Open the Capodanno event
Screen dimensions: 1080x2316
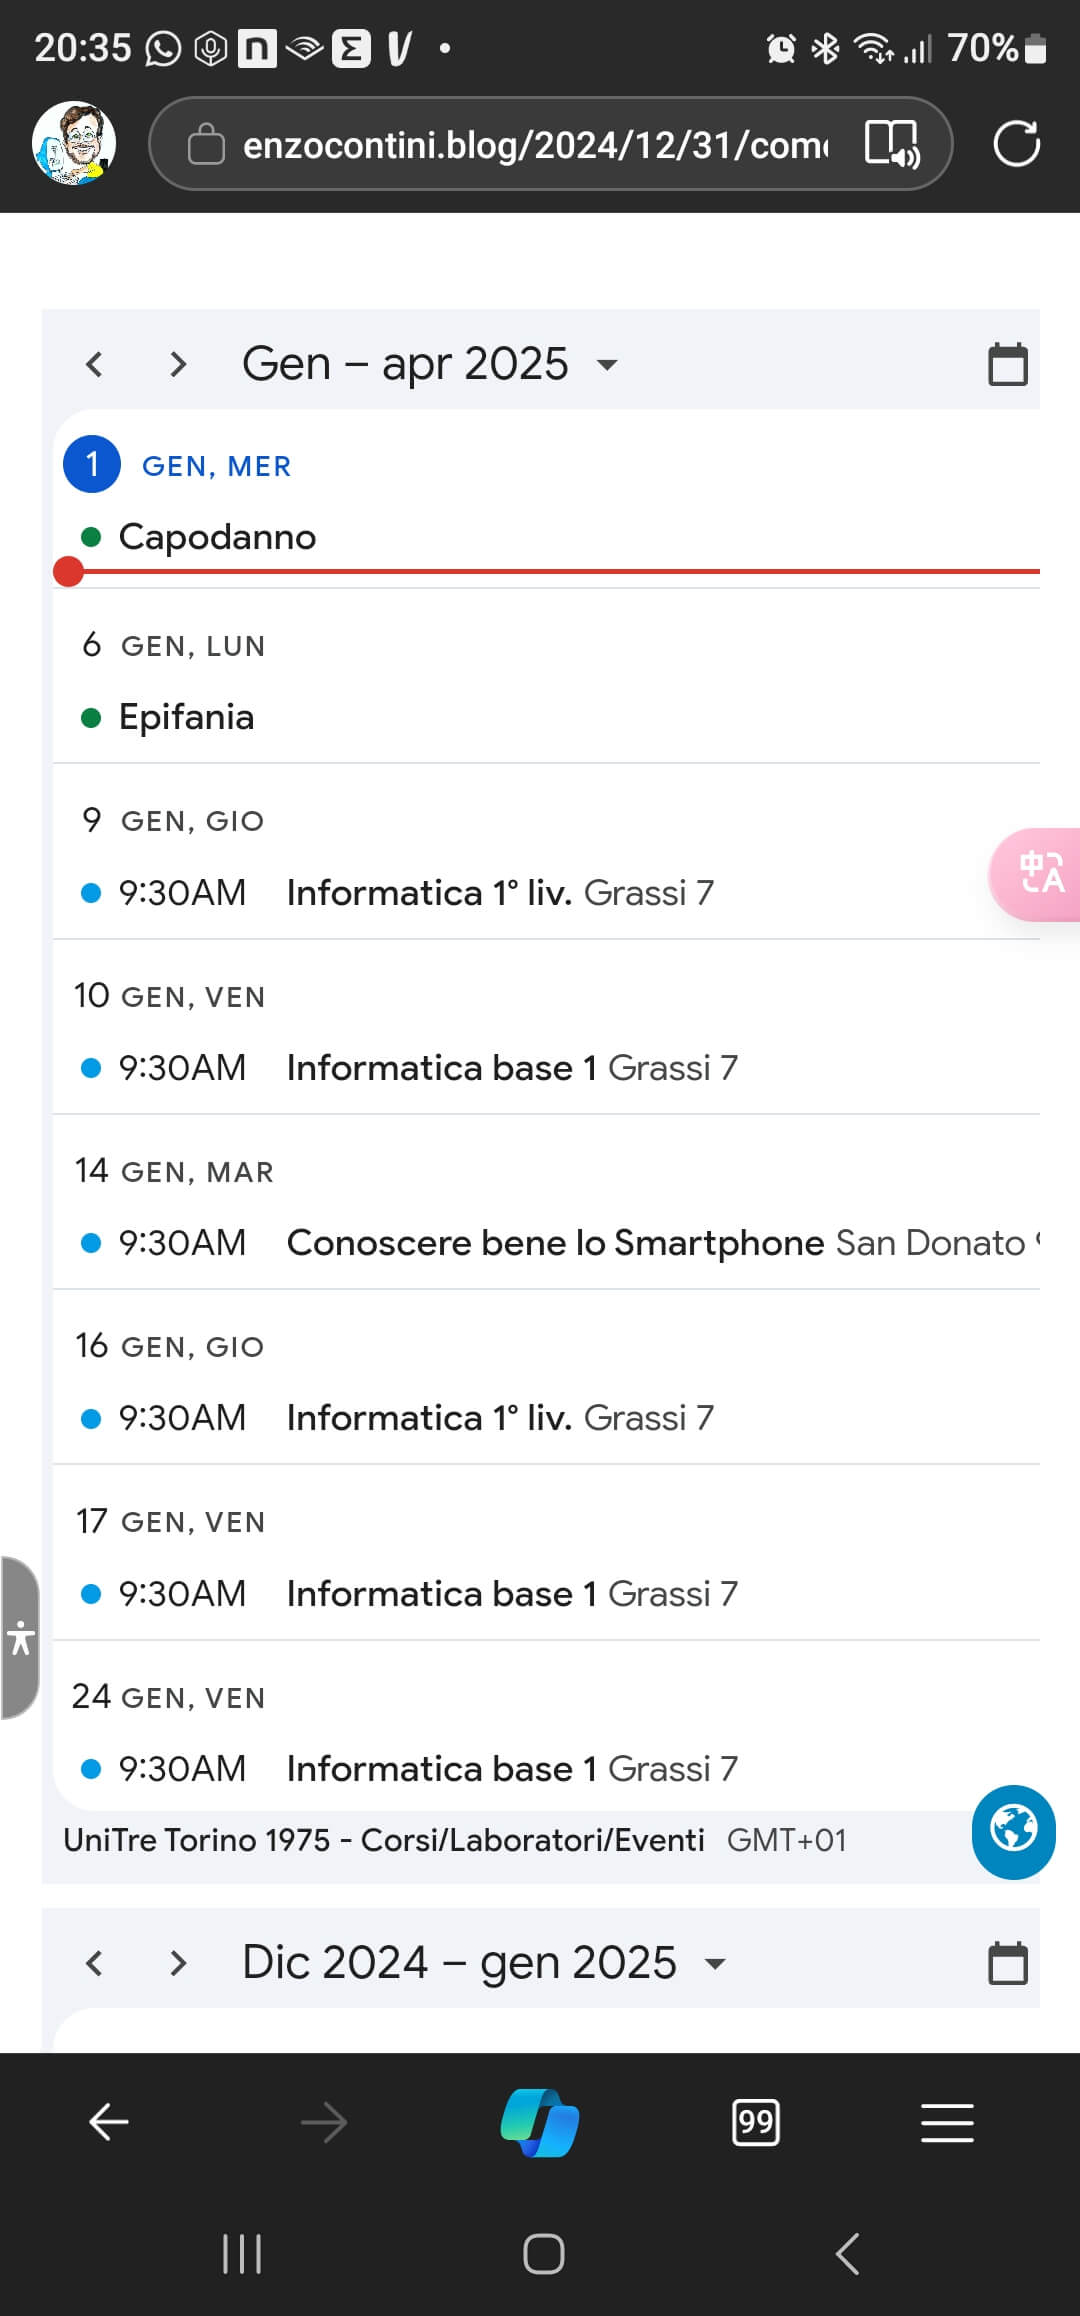(217, 537)
